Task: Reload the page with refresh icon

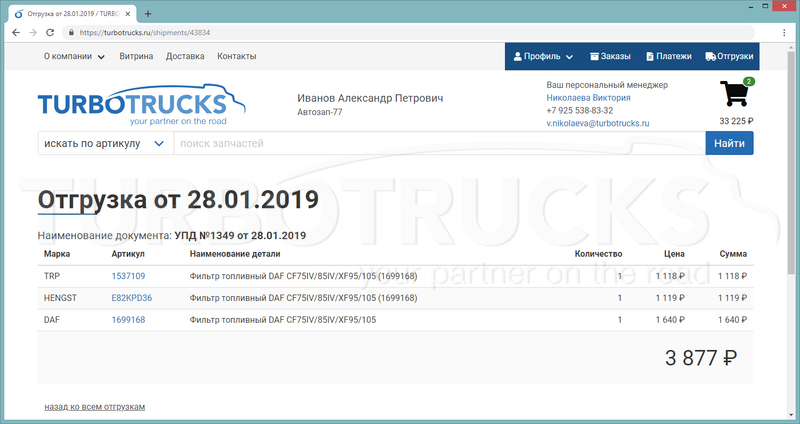Action: point(50,32)
